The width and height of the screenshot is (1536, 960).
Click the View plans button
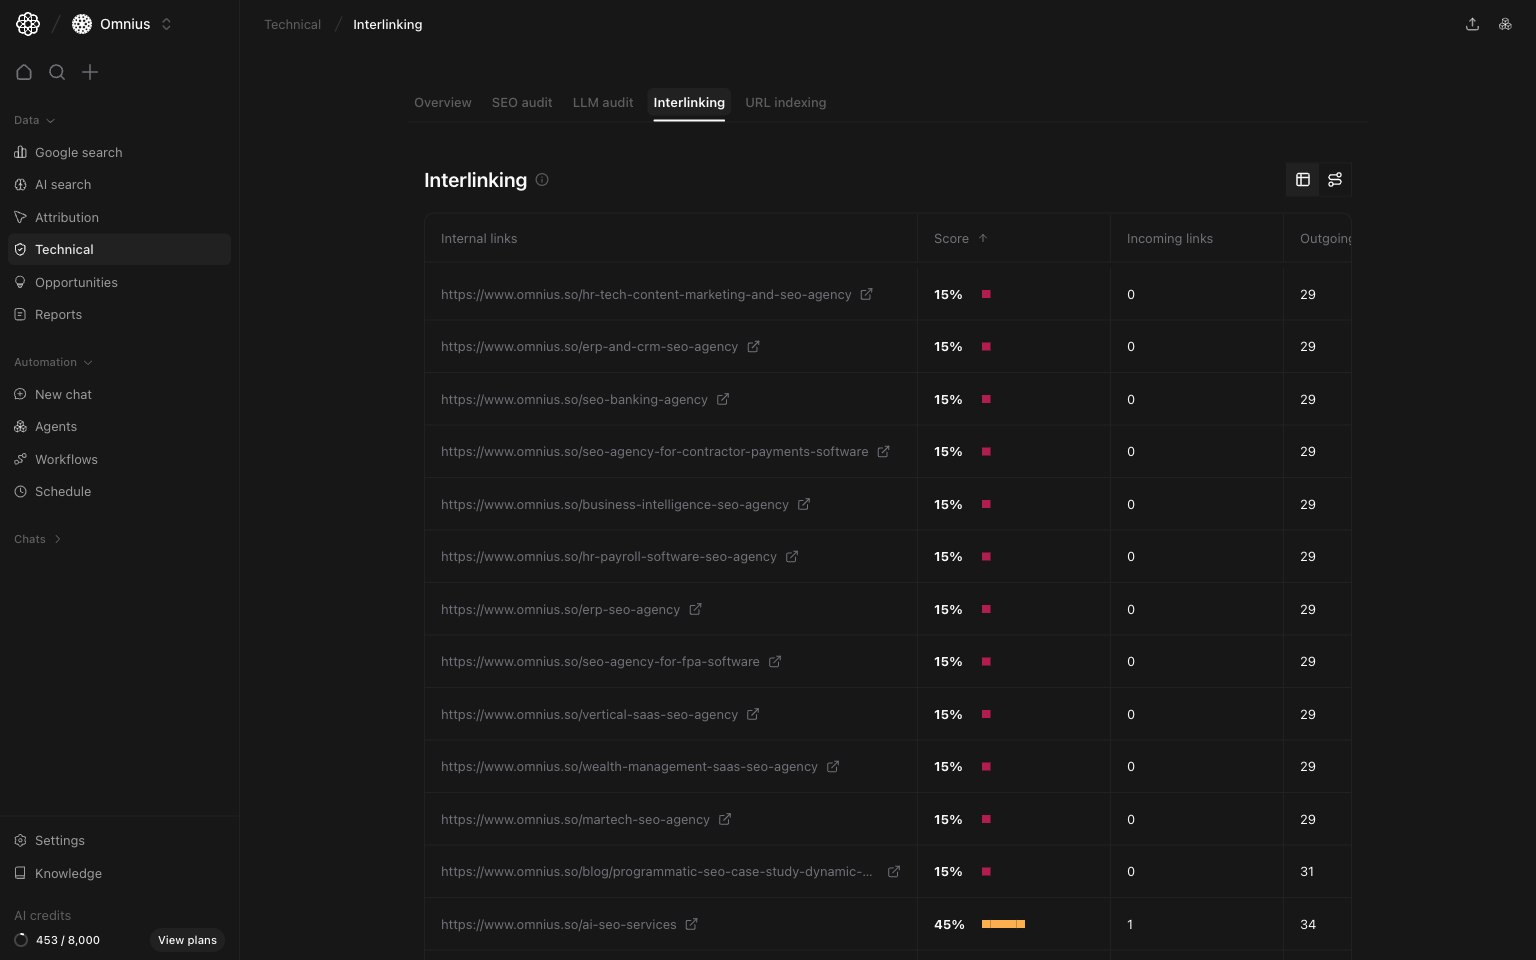pyautogui.click(x=187, y=940)
